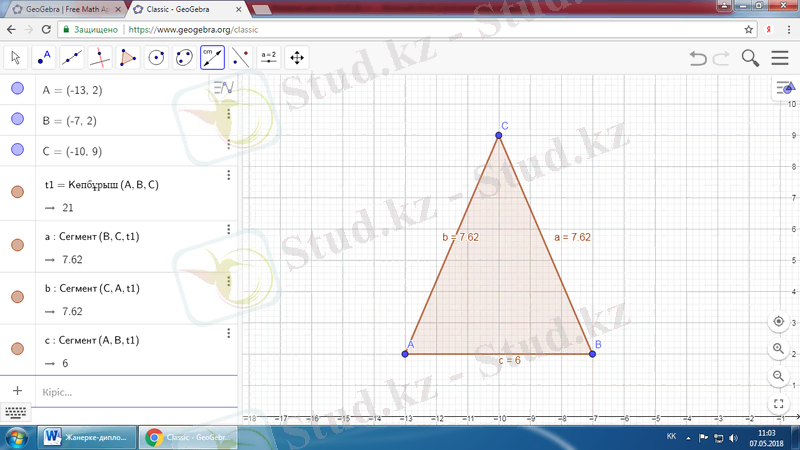Select the c : Сегмент (A, B, t1) row
Screen dimensions: 800x450
coord(119,350)
